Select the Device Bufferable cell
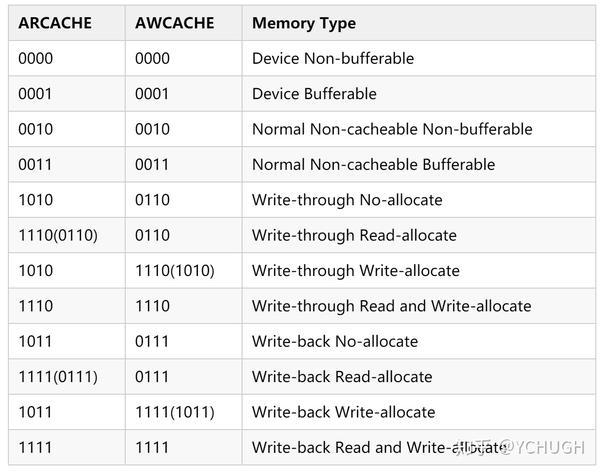 pyautogui.click(x=314, y=94)
